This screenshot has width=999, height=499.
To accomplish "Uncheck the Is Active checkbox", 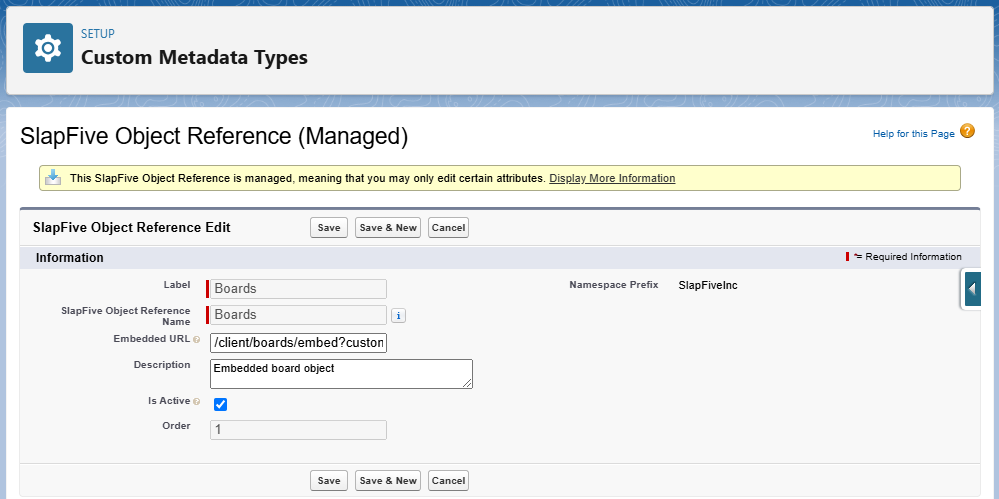I will (221, 404).
